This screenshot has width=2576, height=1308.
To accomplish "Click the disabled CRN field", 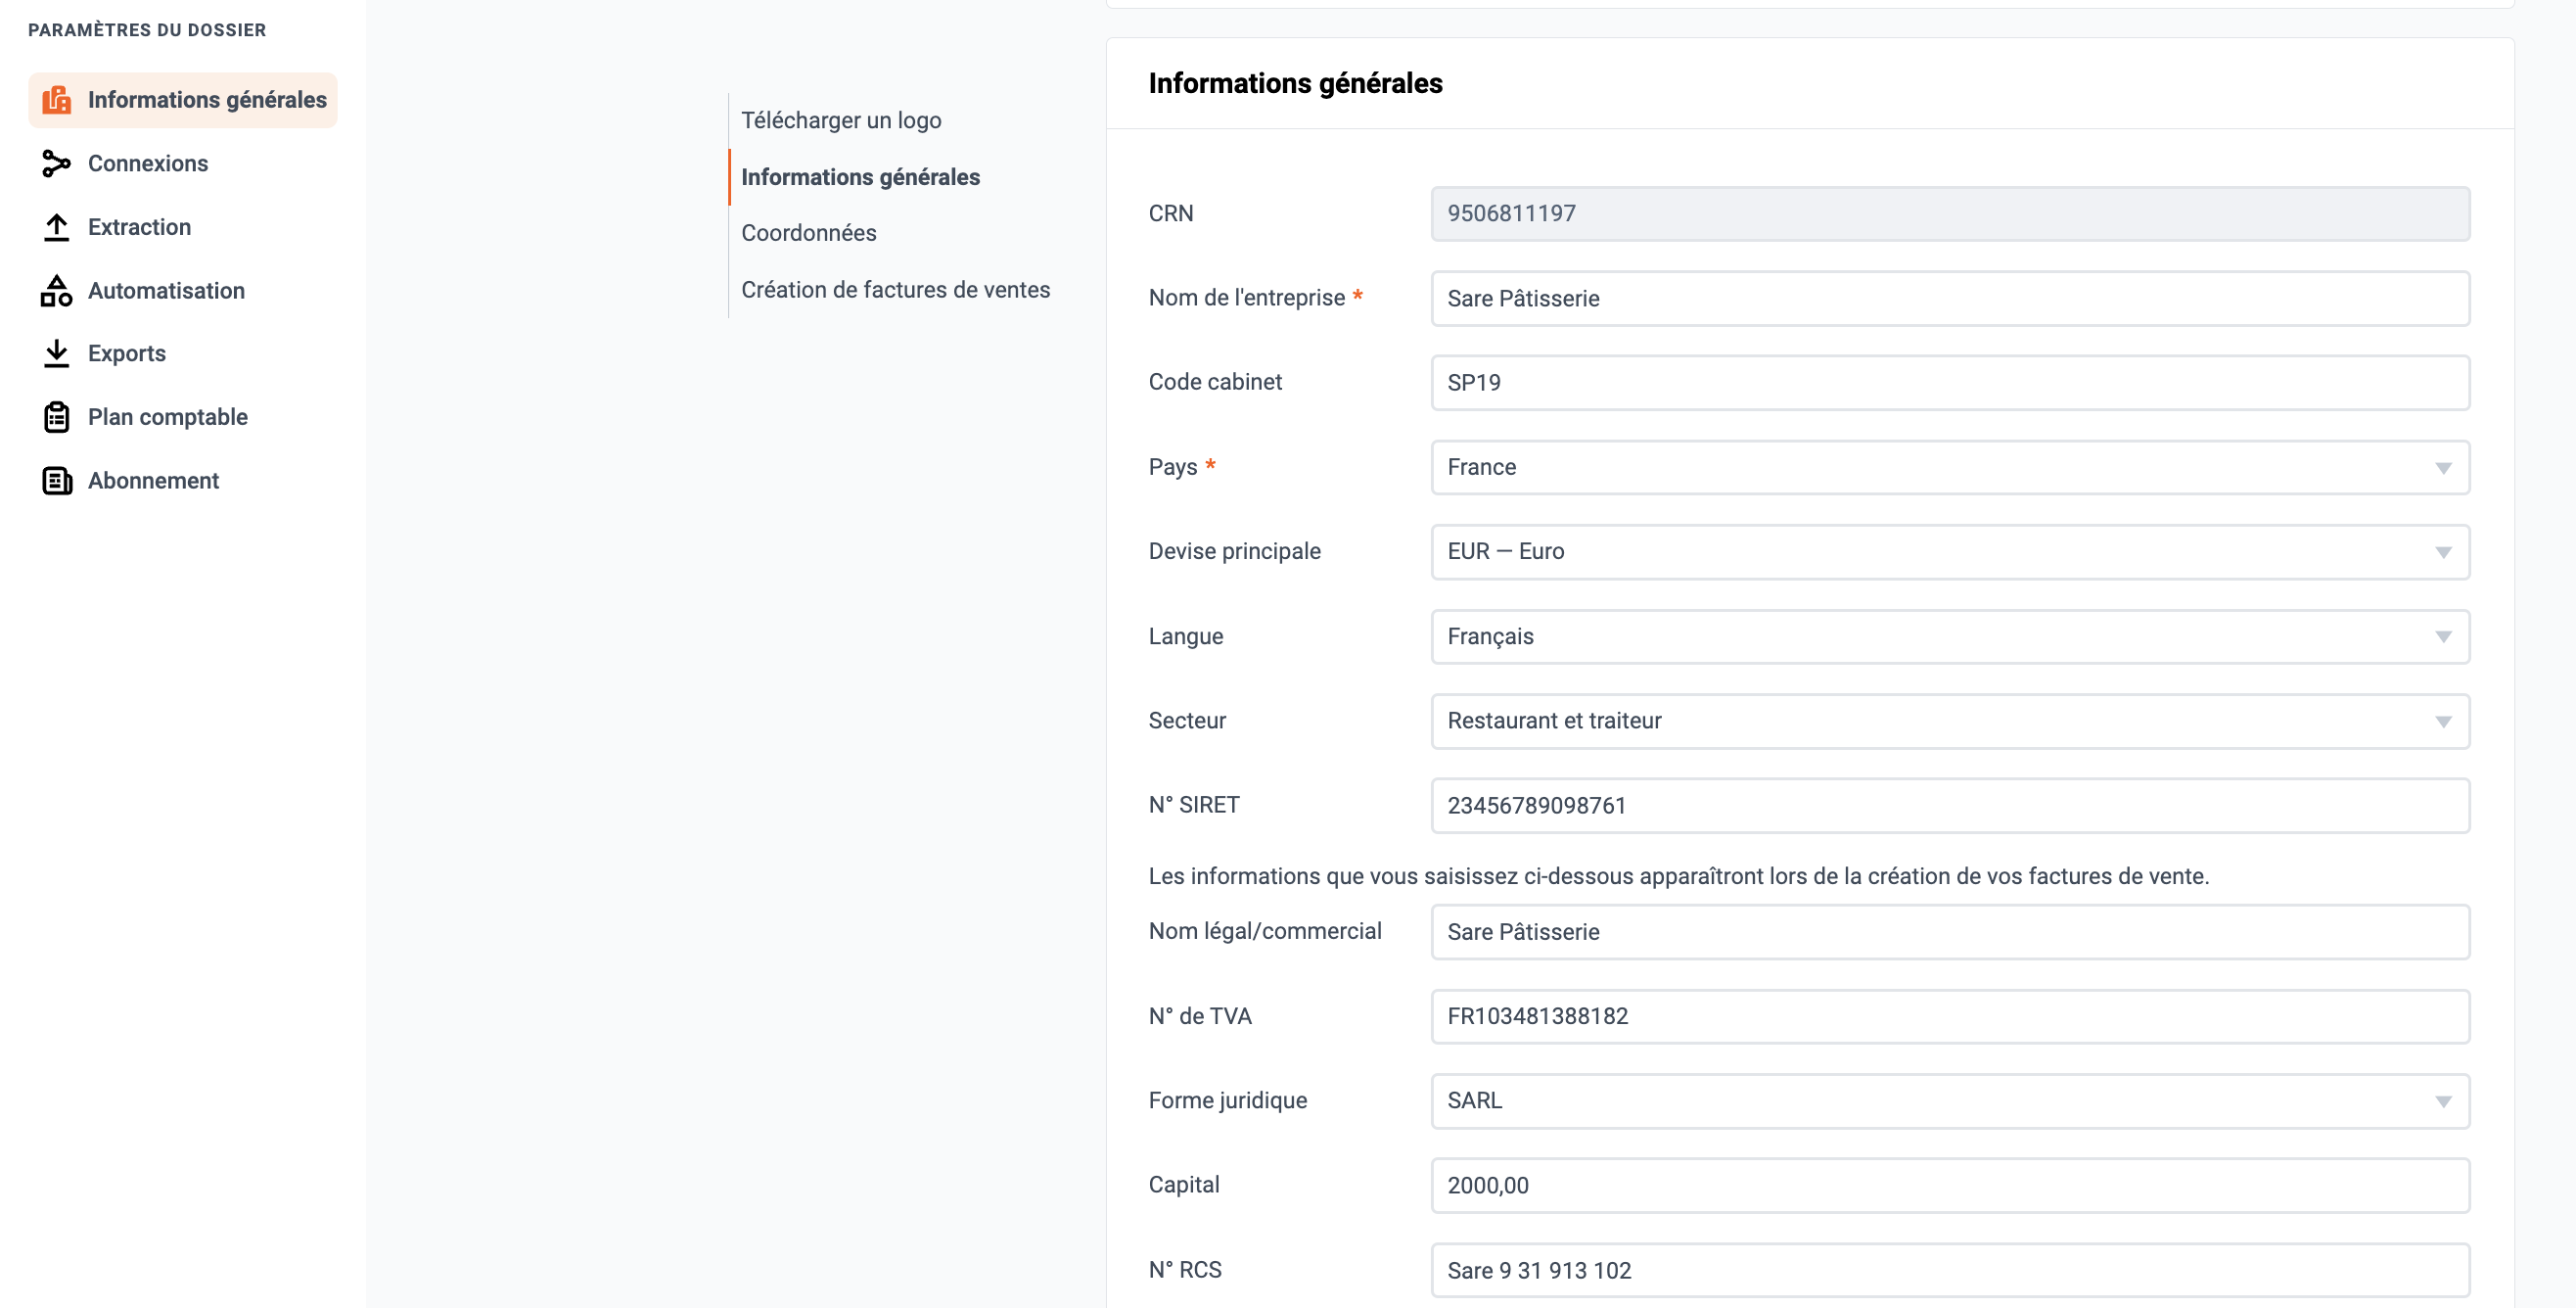I will pyautogui.click(x=1950, y=214).
